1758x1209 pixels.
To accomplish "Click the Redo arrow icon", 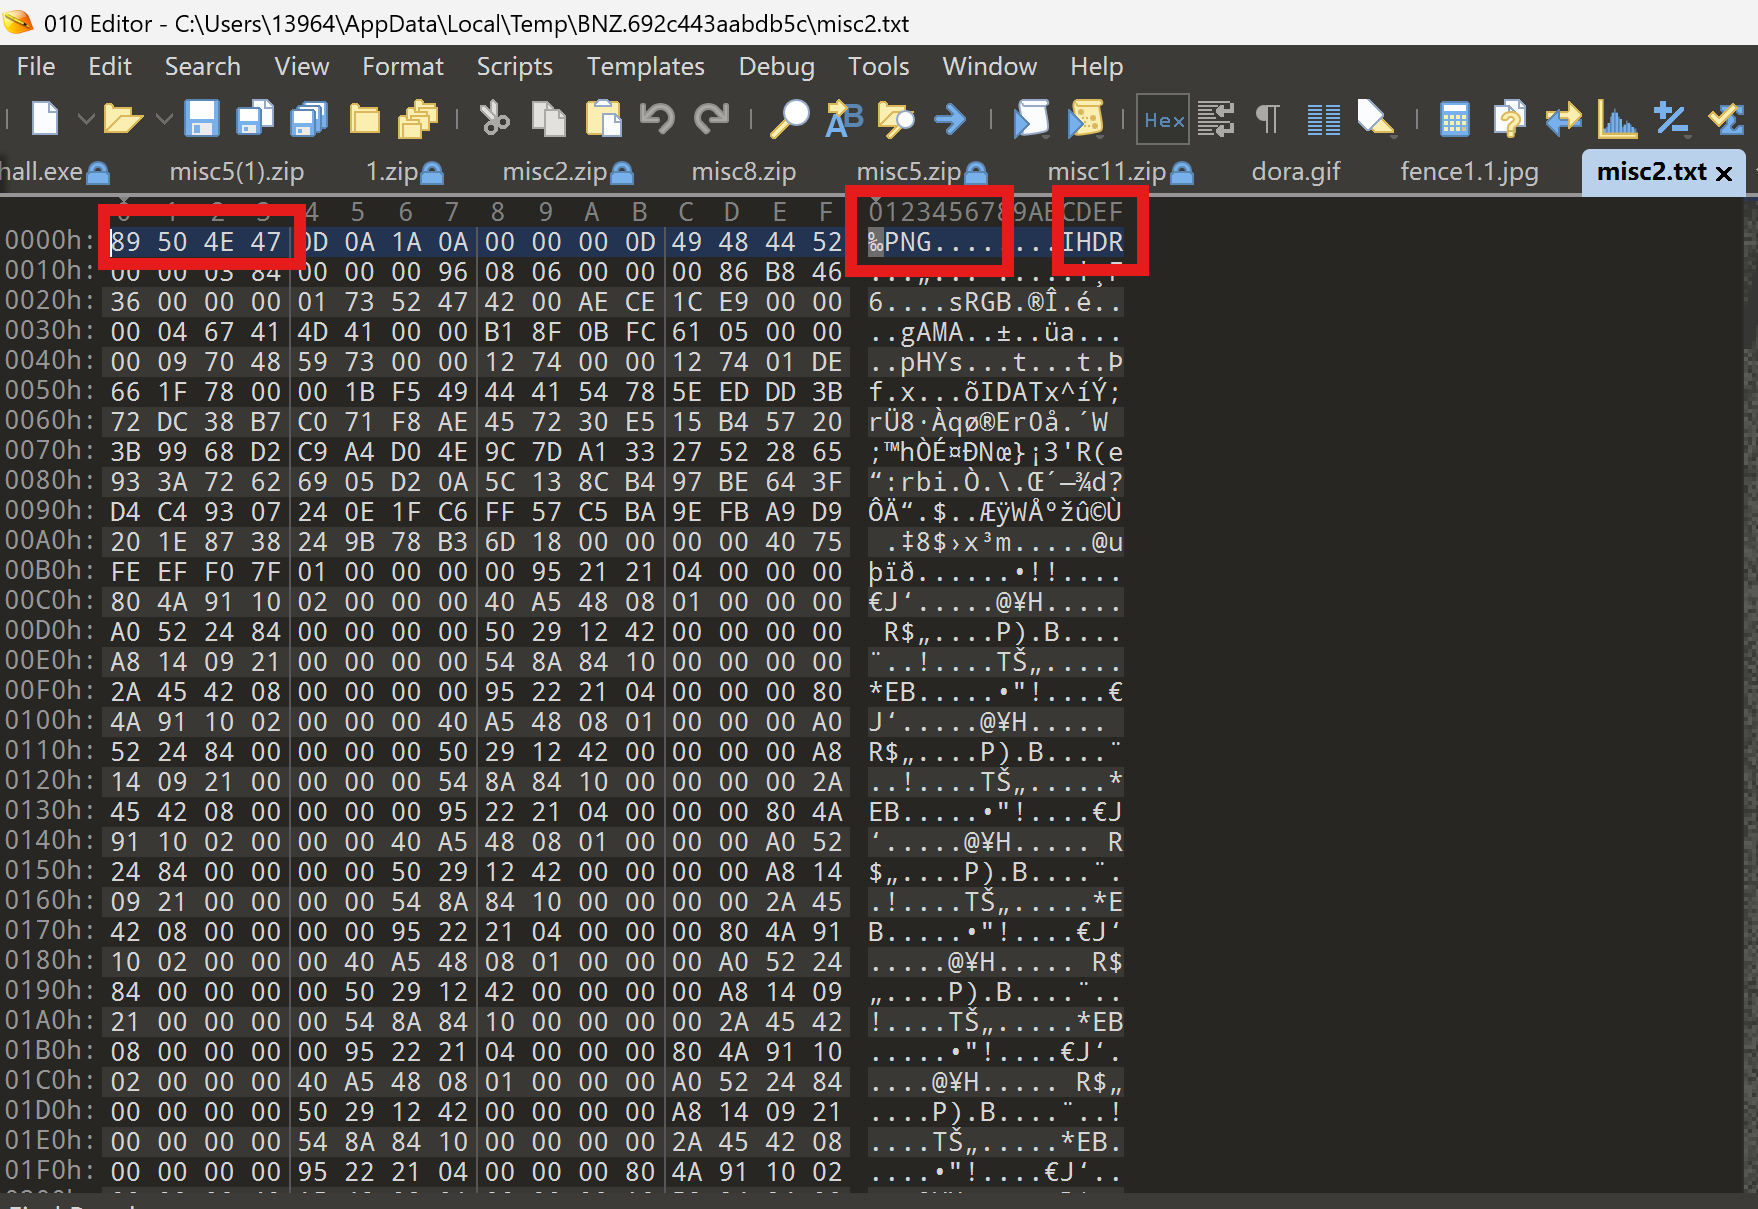I will [711, 119].
